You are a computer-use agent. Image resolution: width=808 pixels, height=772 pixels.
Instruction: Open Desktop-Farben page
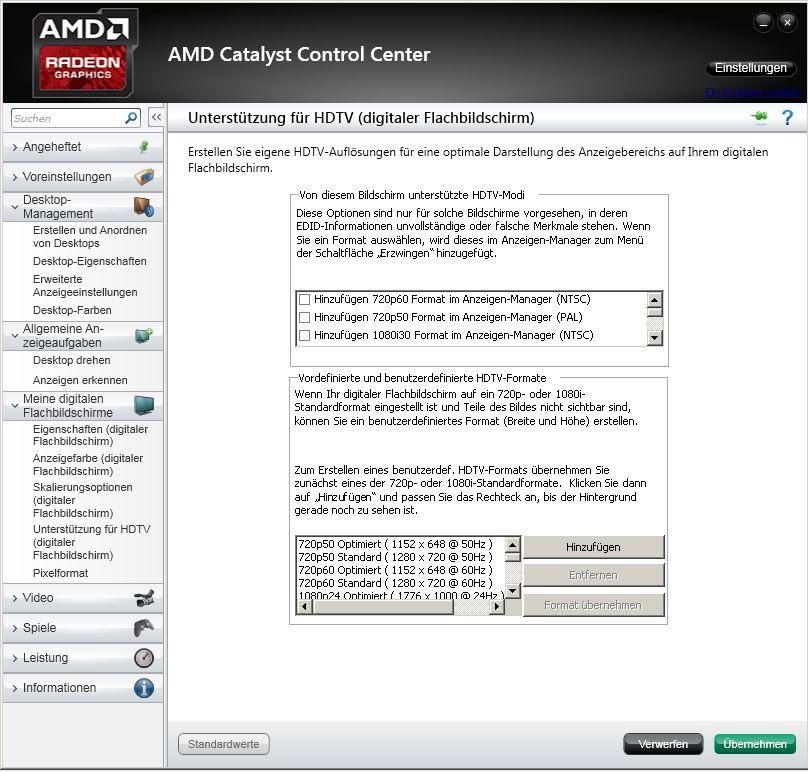[x=72, y=310]
